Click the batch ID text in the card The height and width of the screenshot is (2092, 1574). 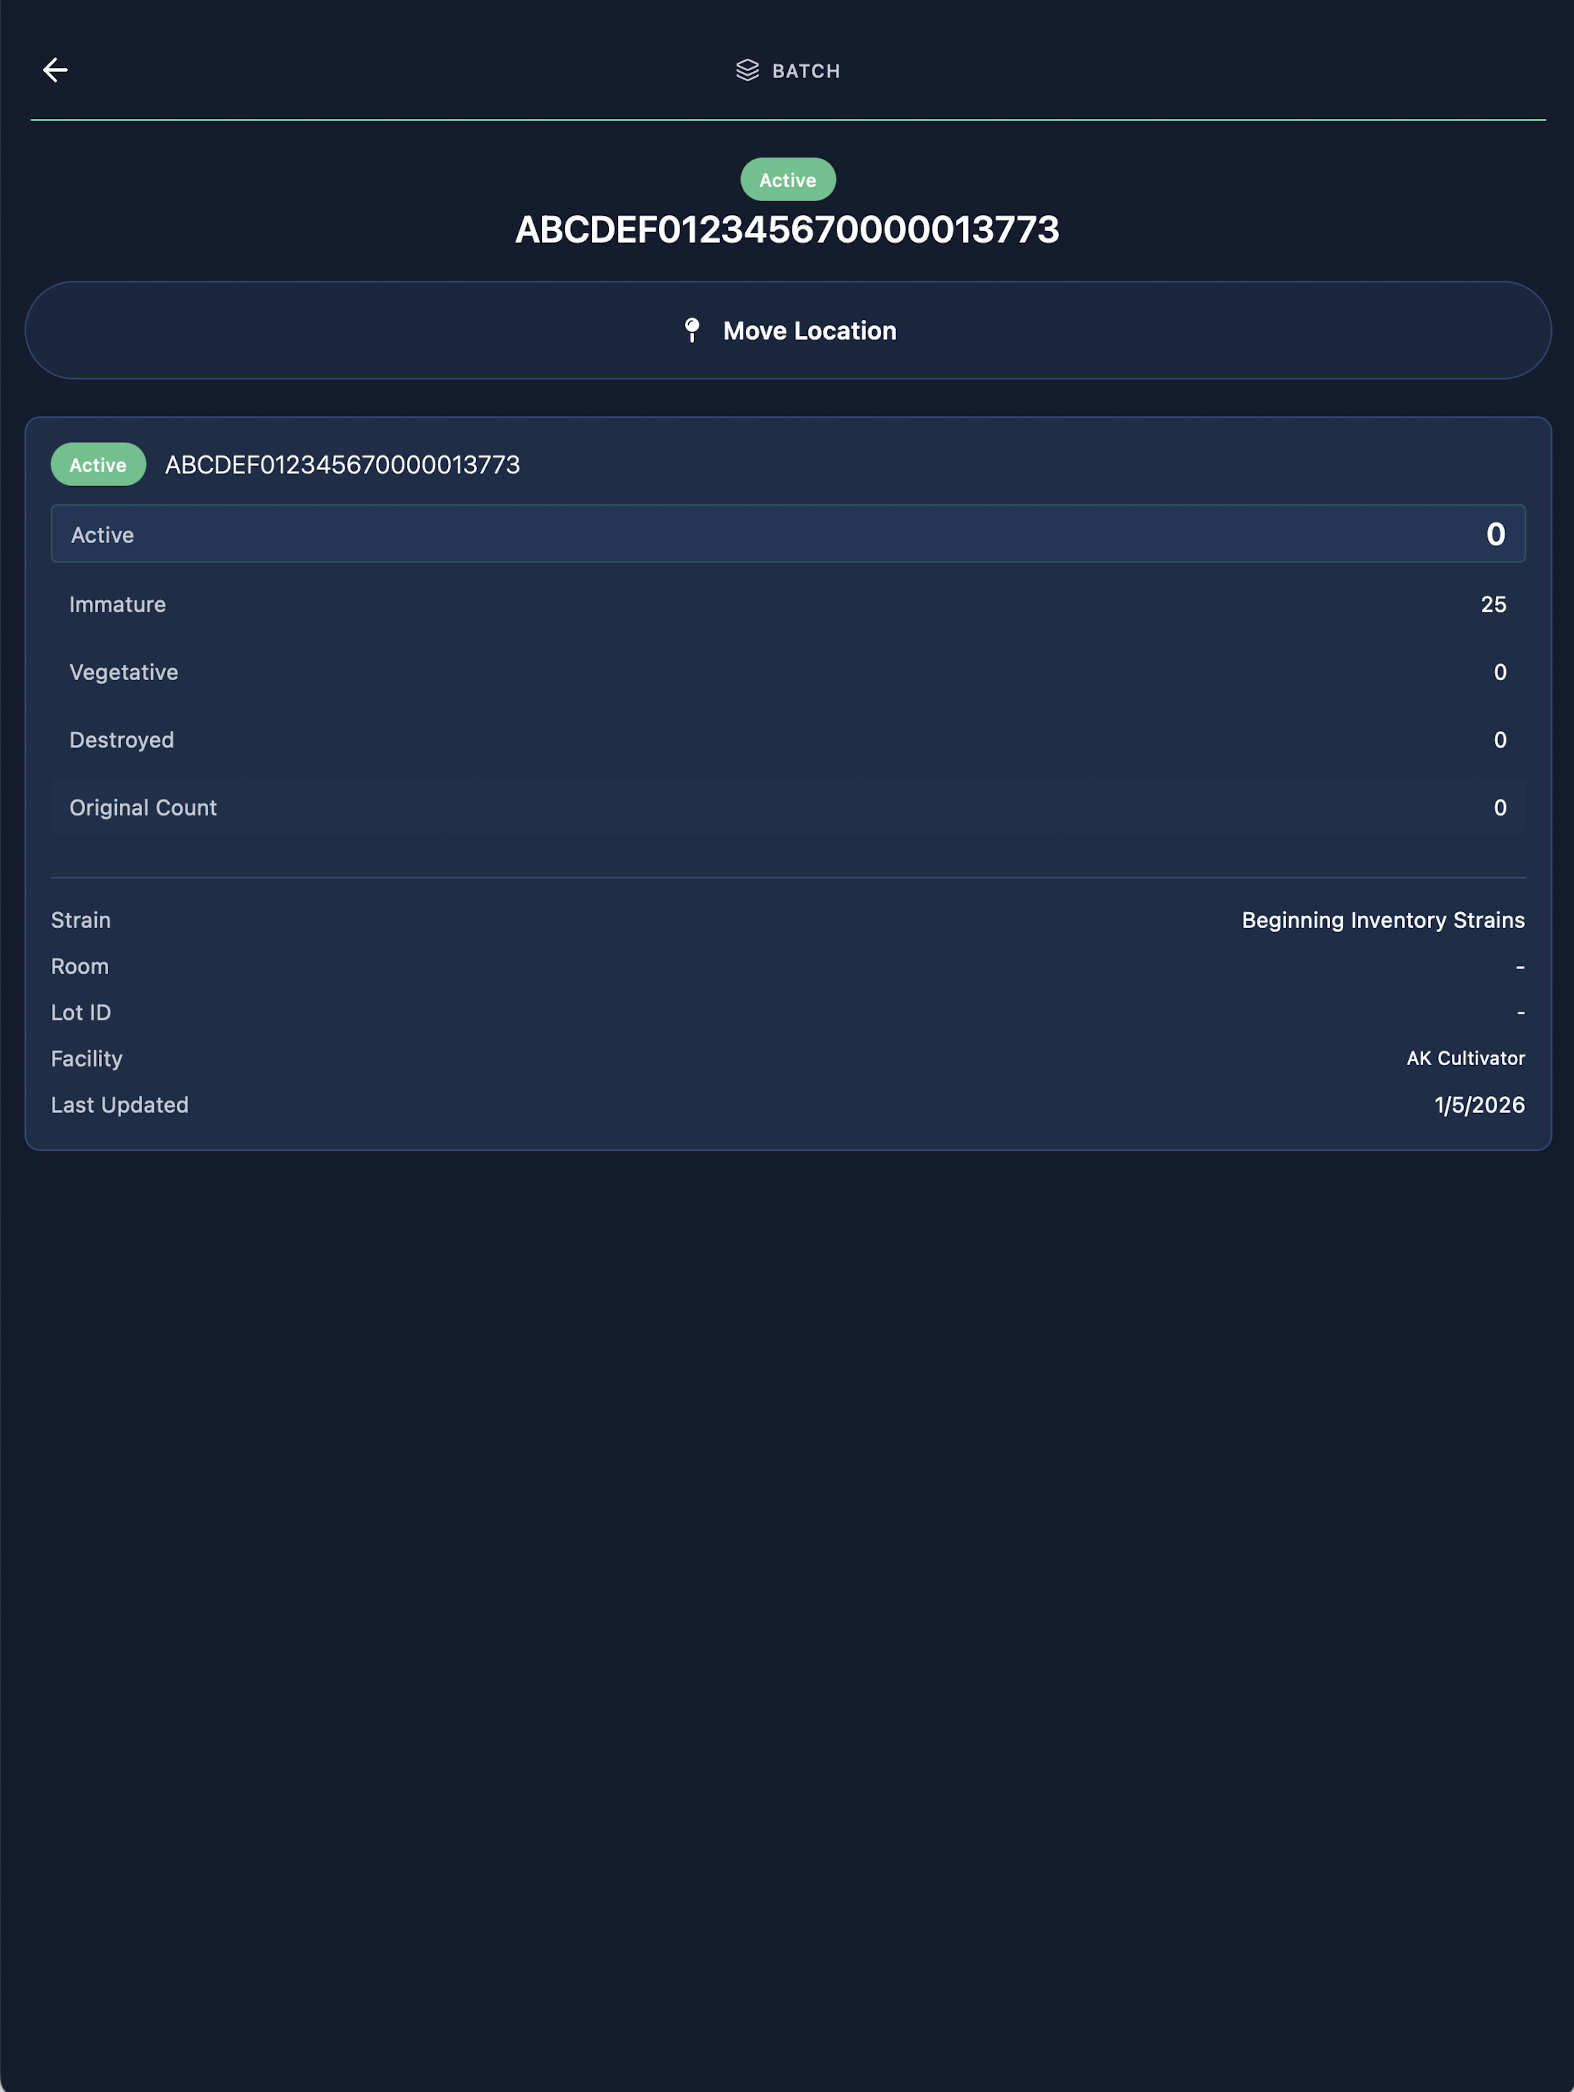pos(342,465)
